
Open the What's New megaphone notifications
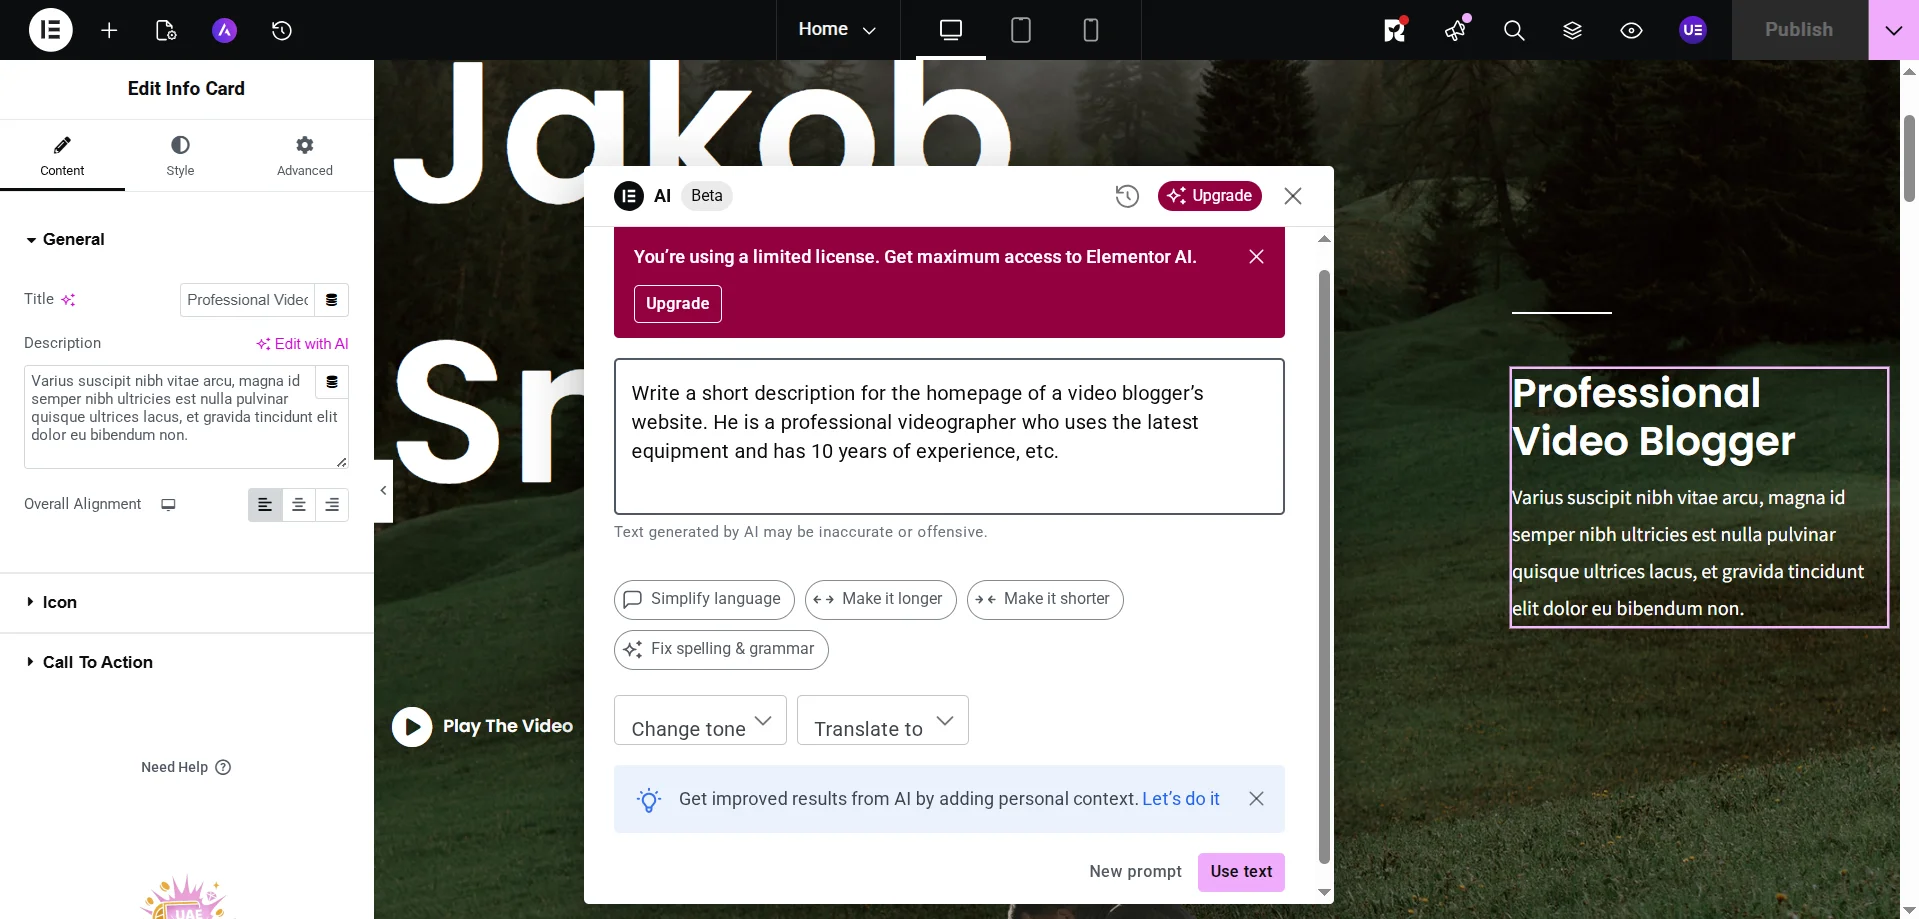pos(1455,30)
